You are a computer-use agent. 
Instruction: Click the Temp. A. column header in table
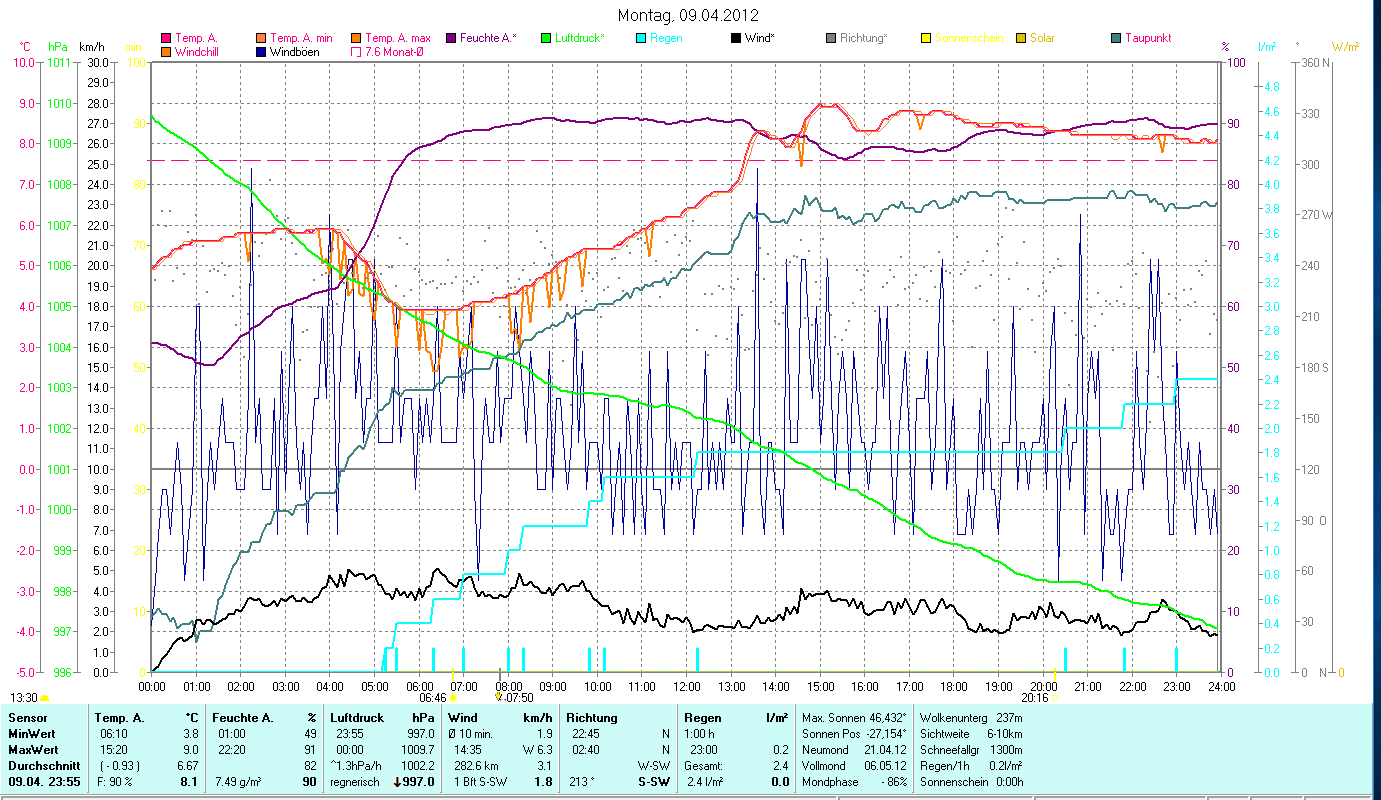pyautogui.click(x=119, y=718)
